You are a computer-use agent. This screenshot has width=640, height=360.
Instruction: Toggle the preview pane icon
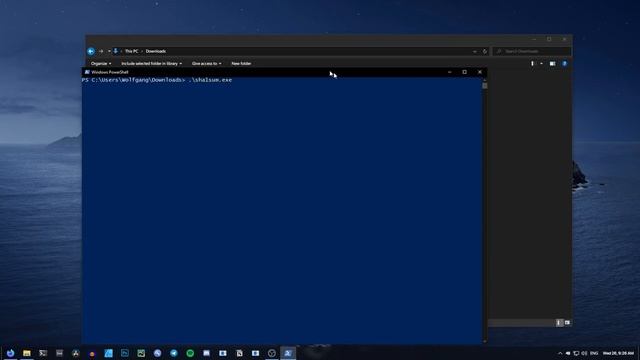[x=552, y=64]
